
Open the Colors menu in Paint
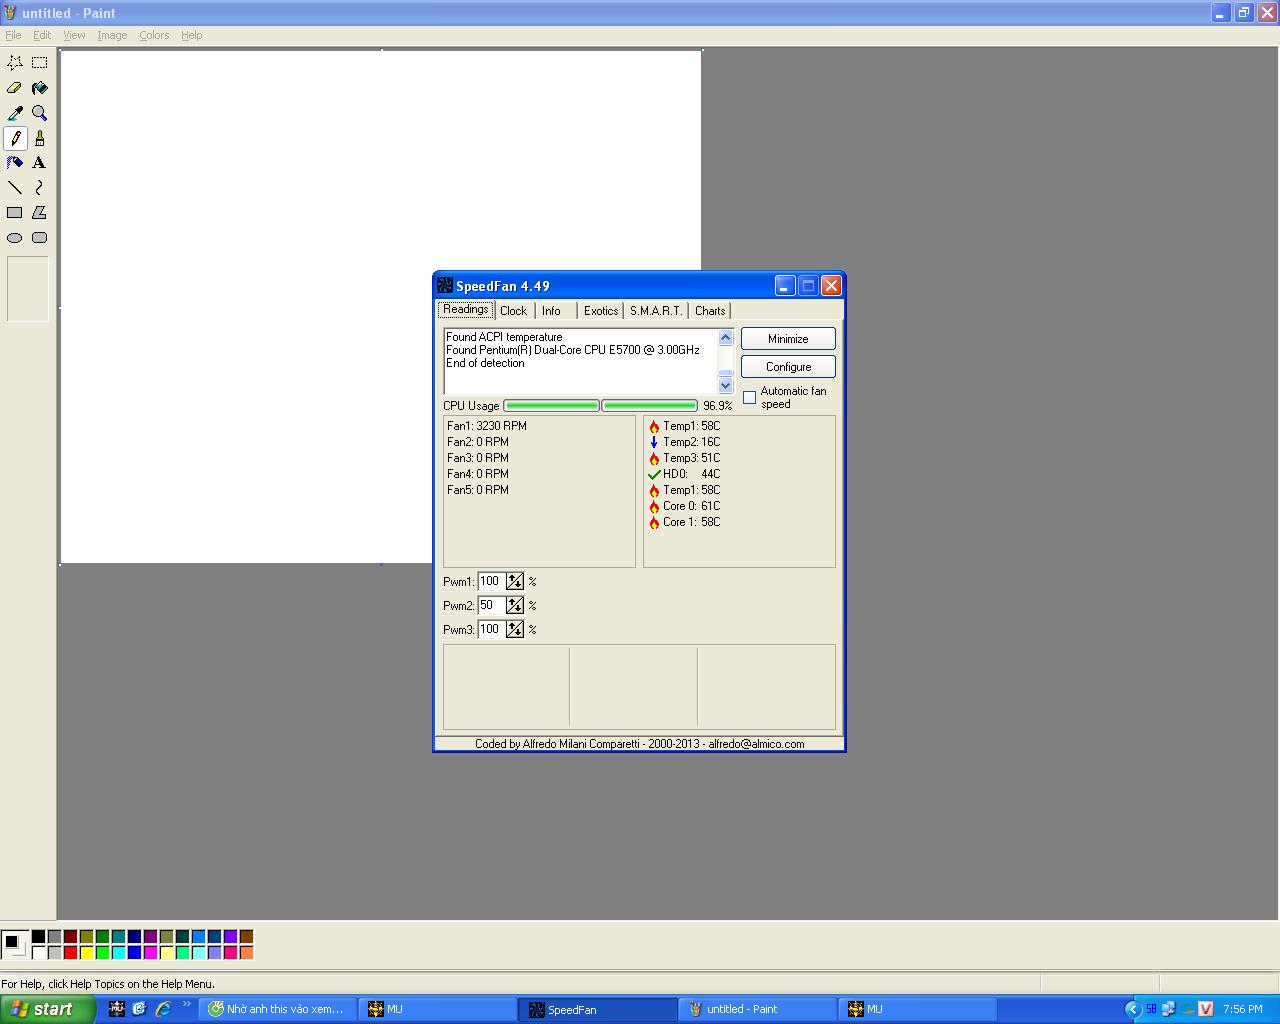pos(154,35)
